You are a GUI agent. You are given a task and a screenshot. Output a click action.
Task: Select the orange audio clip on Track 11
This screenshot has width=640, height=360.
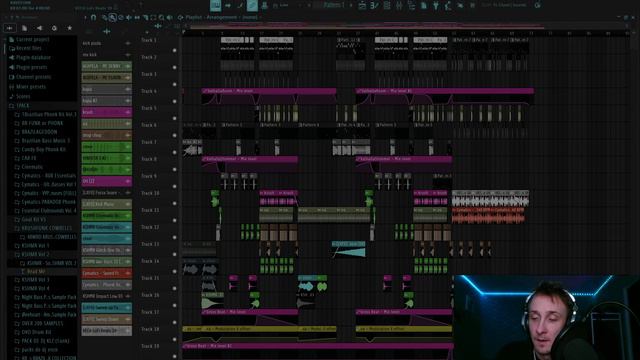488,215
